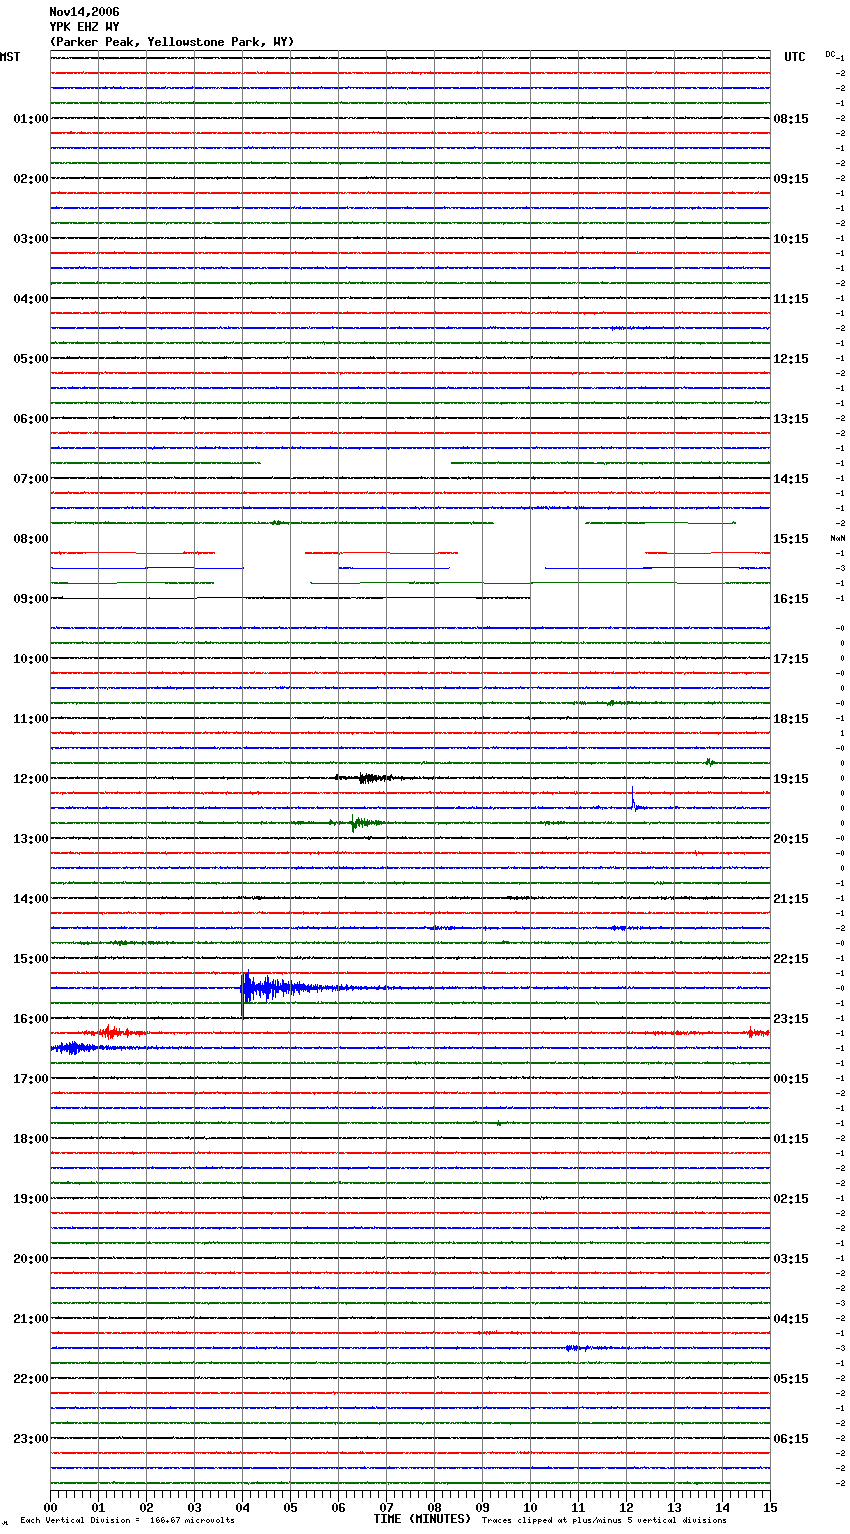
Task: Click the 'DC' label at top right
Action: (x=829, y=54)
